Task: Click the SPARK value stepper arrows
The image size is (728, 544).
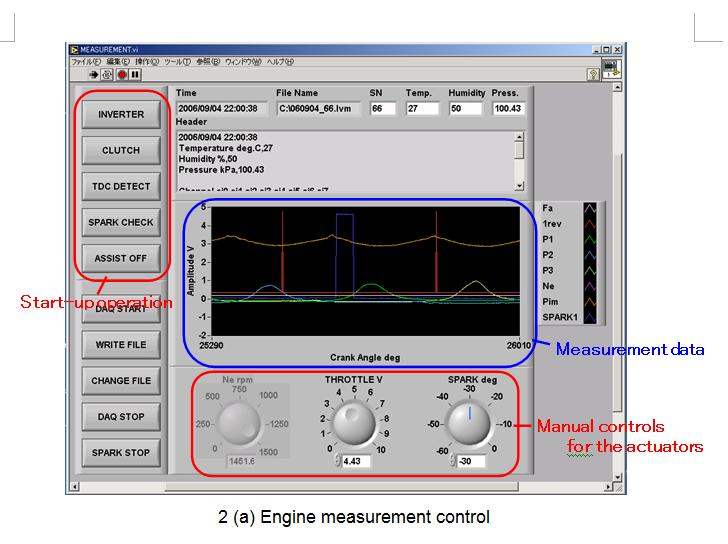Action: pyautogui.click(x=453, y=461)
